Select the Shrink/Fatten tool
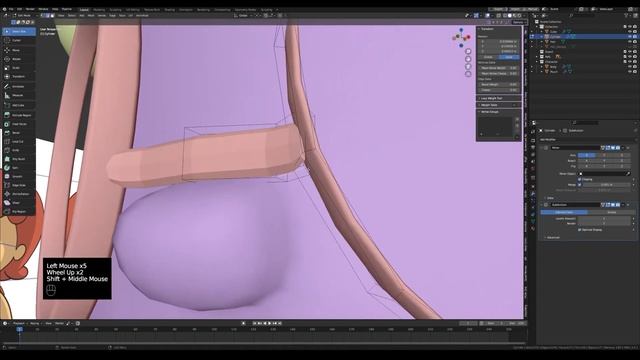 click(x=19, y=194)
